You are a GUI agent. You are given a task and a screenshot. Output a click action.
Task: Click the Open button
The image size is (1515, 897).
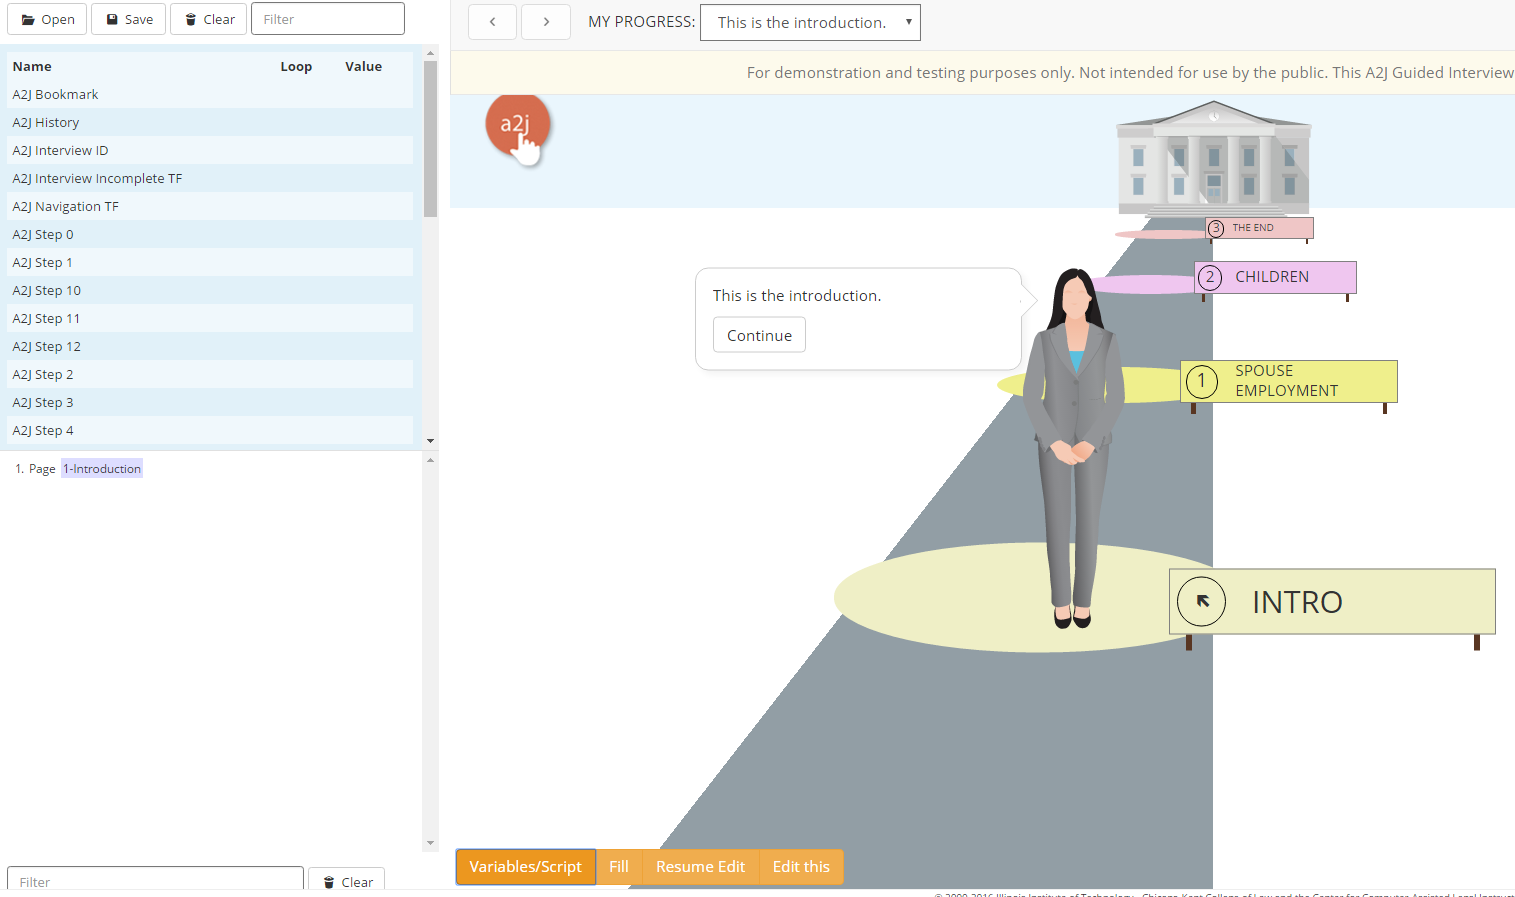[48, 19]
